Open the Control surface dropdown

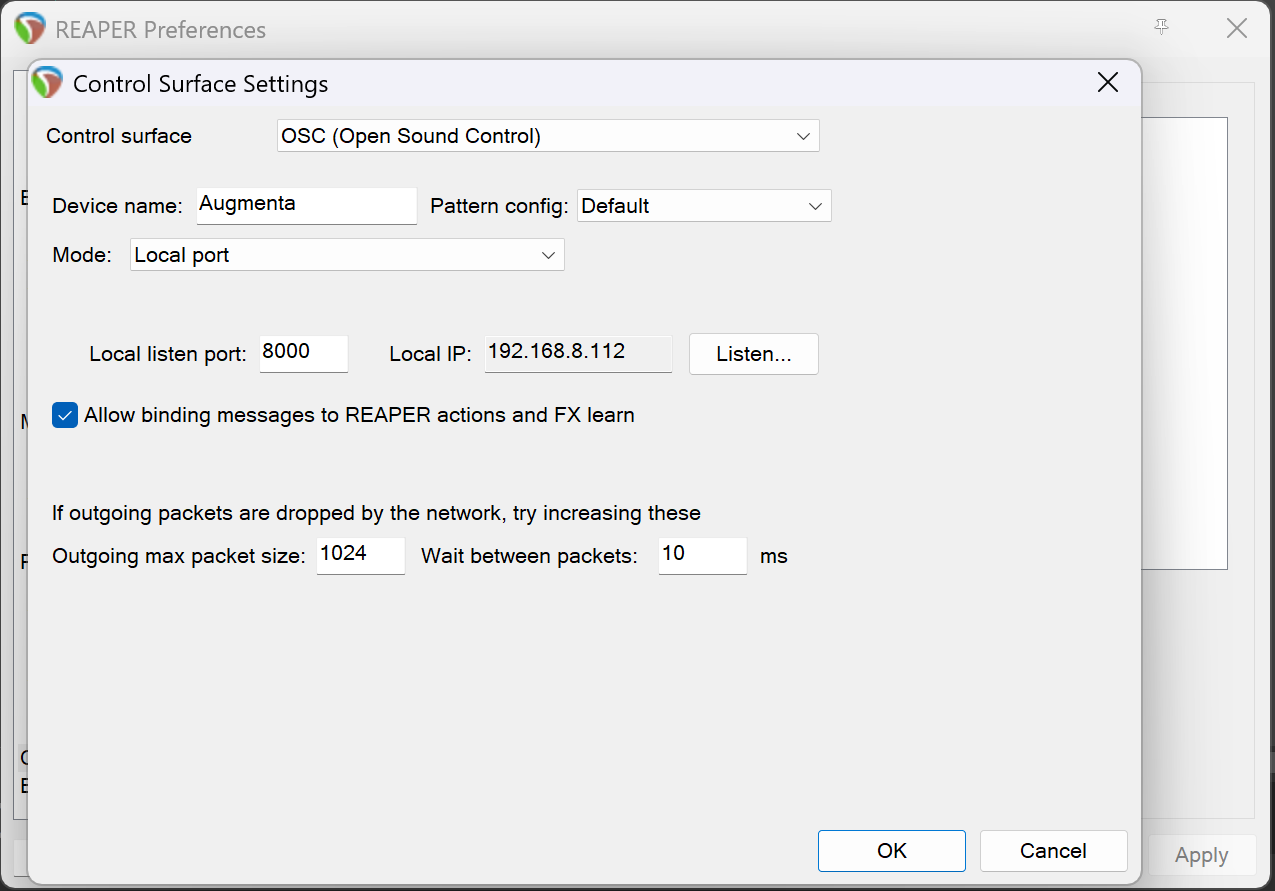click(x=547, y=136)
